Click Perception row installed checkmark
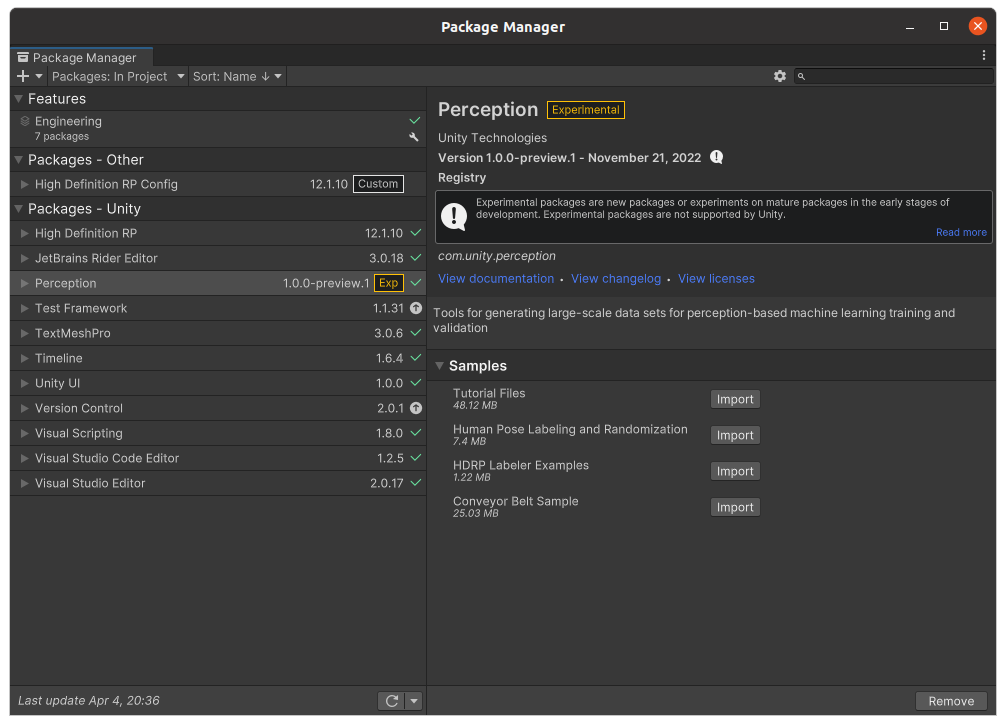This screenshot has height=725, width=1006. pos(416,283)
